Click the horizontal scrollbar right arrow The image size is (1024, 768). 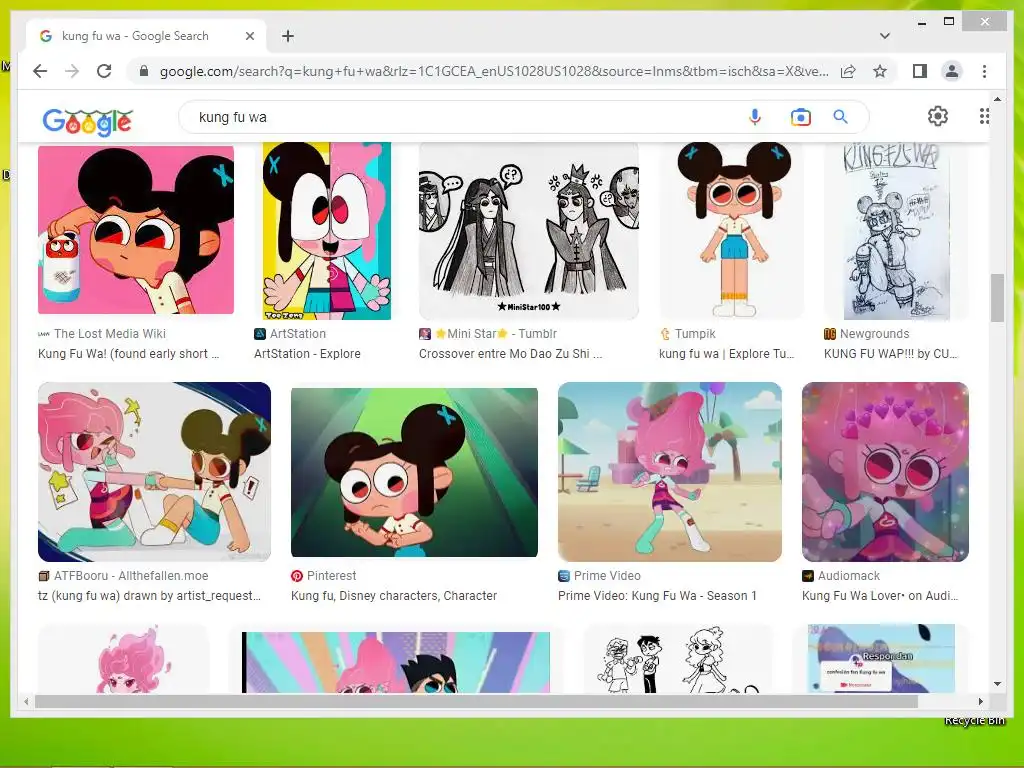pos(980,701)
